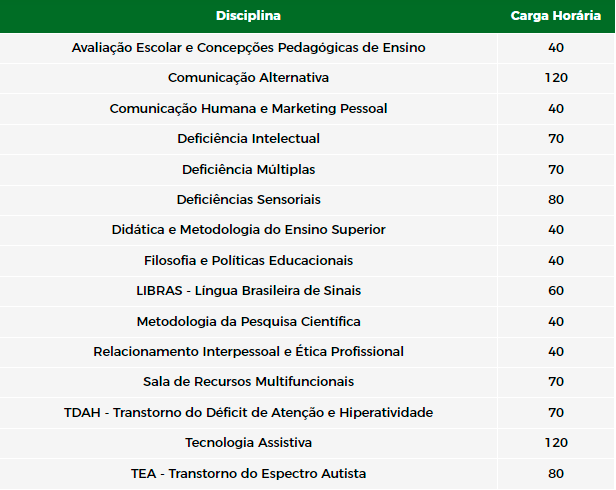Click the Deficiência Múltiplas entry
Screen dimensions: 616x490
[248, 169]
